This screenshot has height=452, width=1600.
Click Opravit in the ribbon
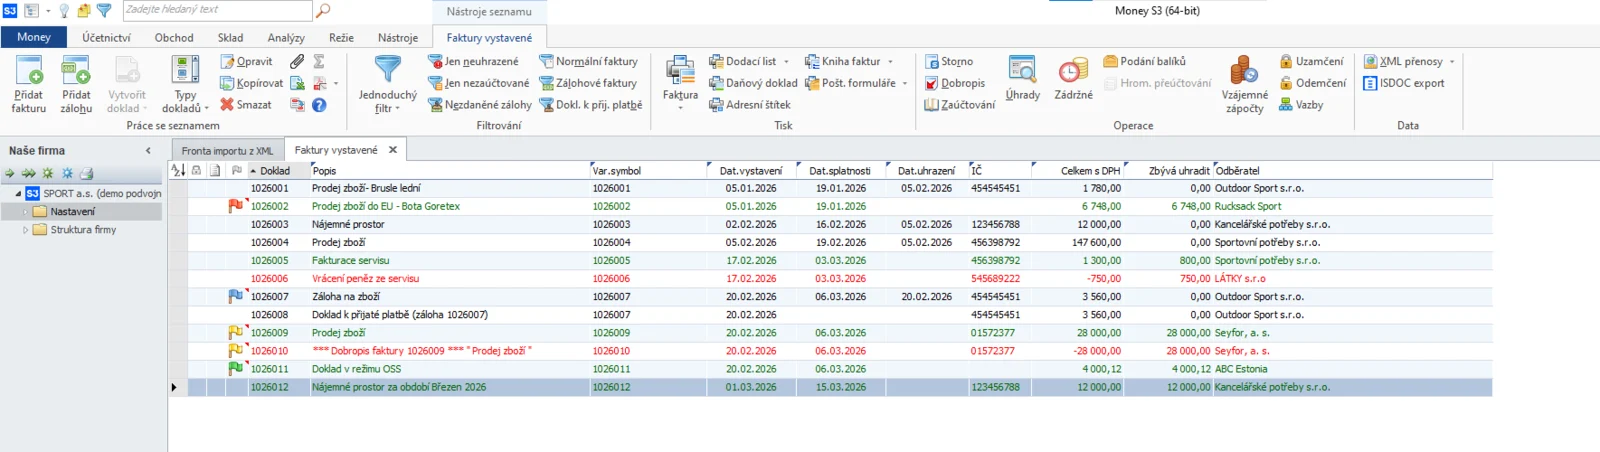[x=246, y=61]
